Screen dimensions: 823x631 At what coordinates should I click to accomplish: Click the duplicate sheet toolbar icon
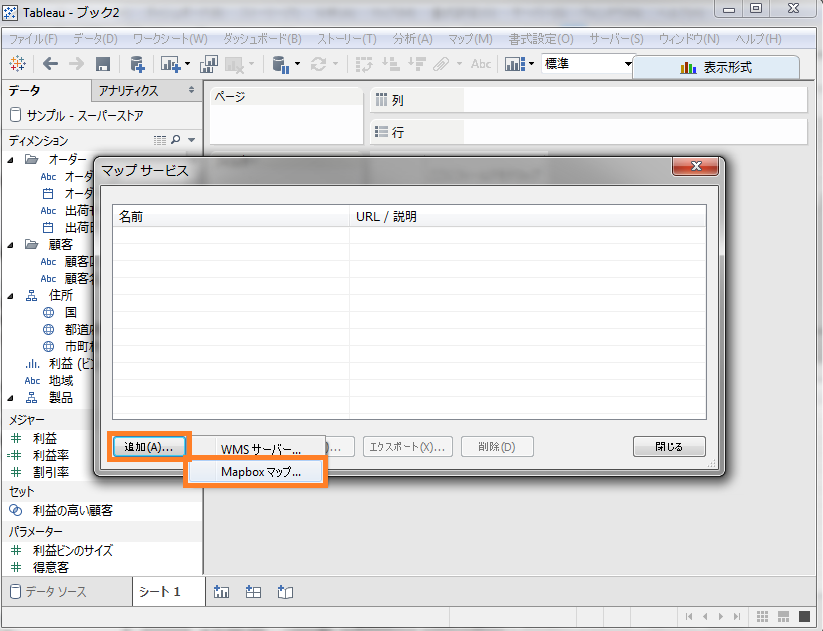(208, 64)
